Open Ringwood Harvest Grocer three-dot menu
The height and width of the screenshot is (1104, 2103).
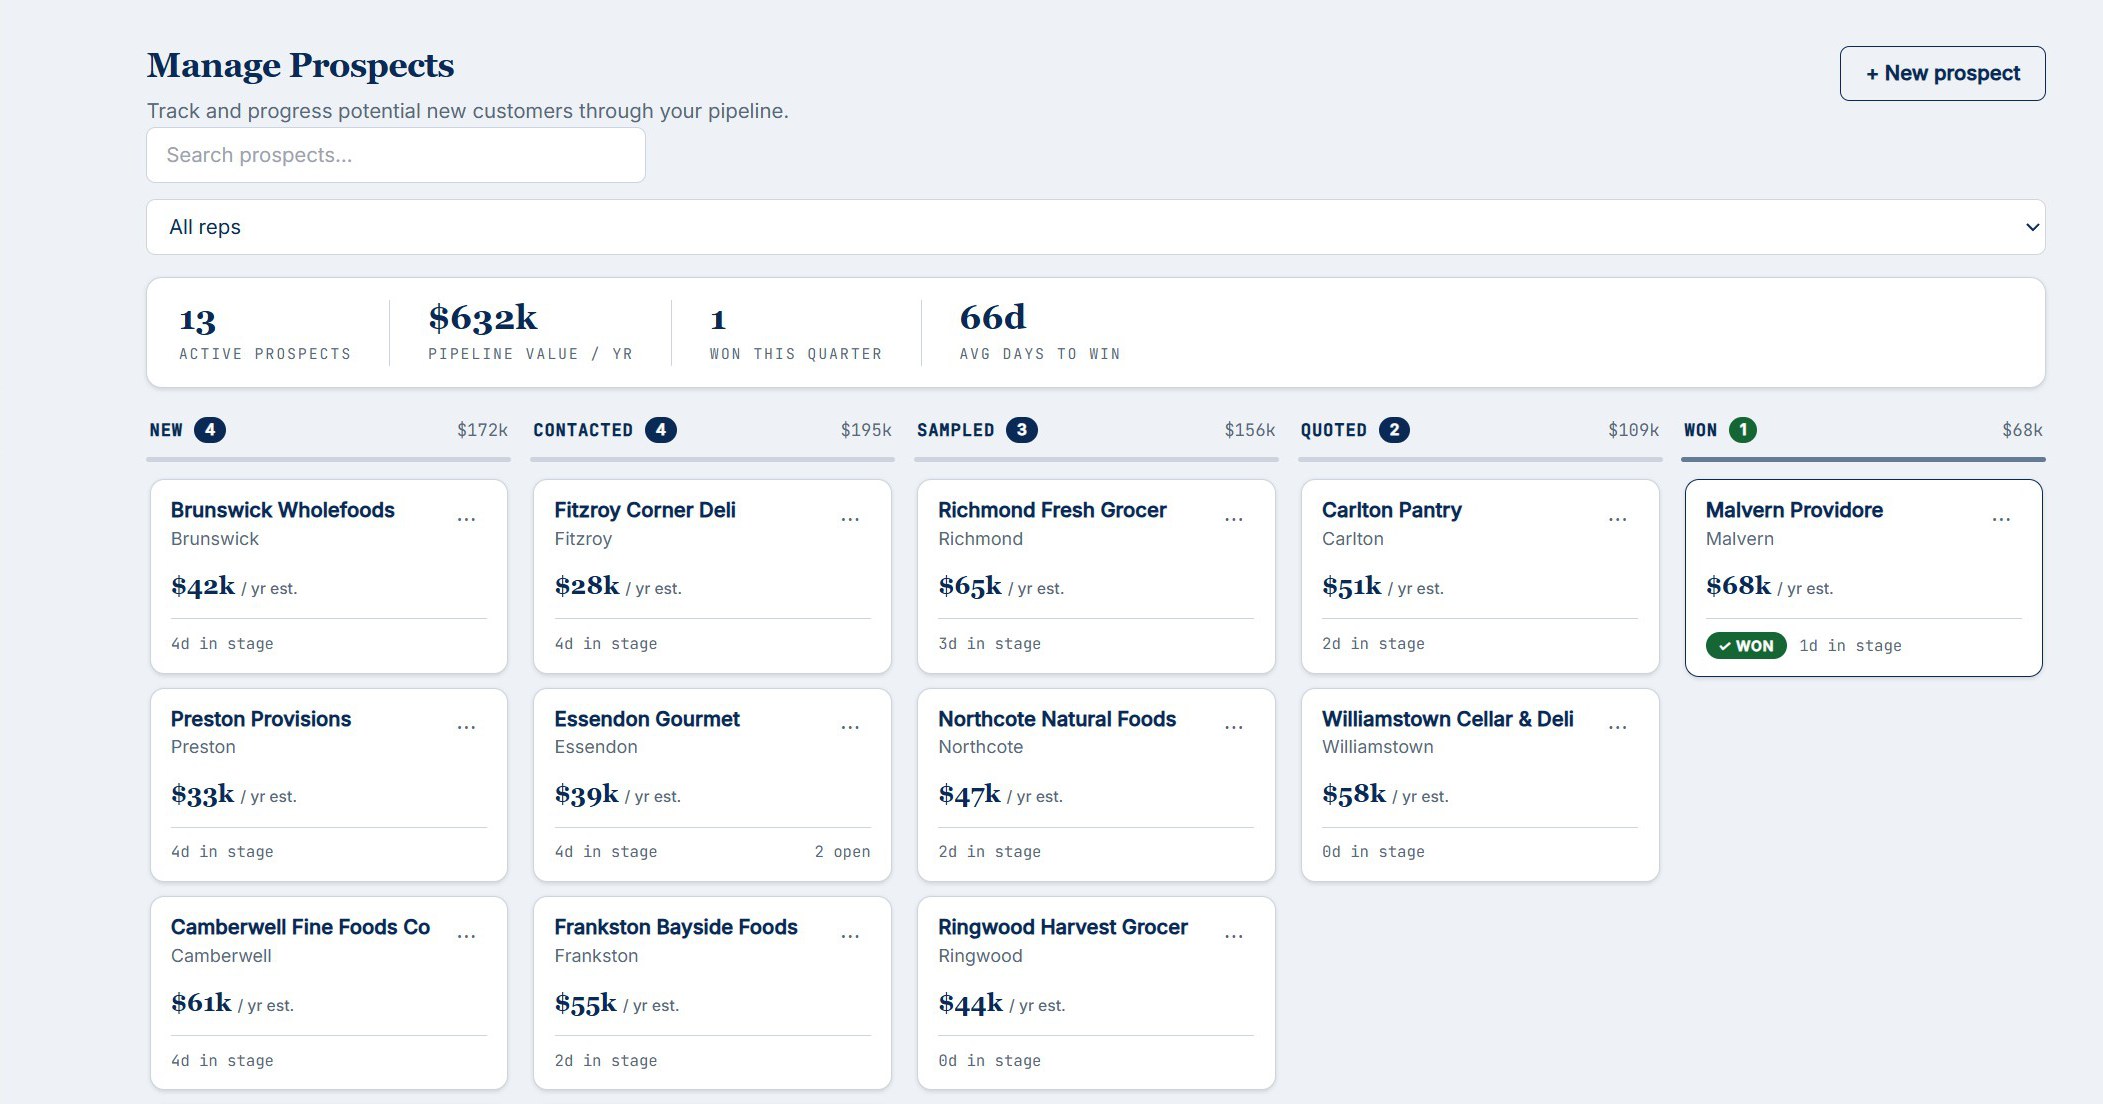pos(1234,936)
